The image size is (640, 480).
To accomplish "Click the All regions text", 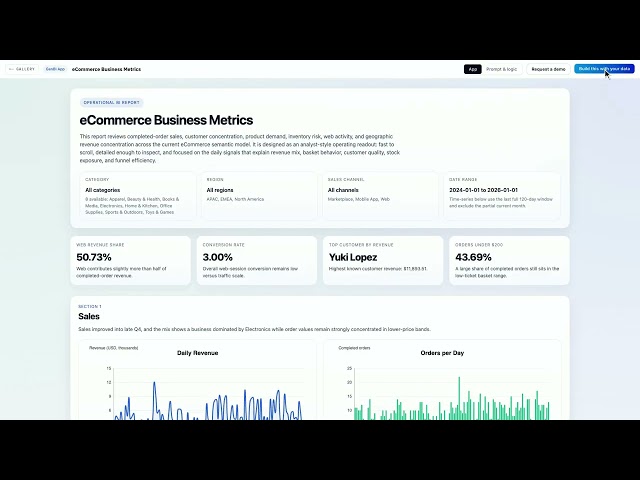I will click(x=220, y=190).
